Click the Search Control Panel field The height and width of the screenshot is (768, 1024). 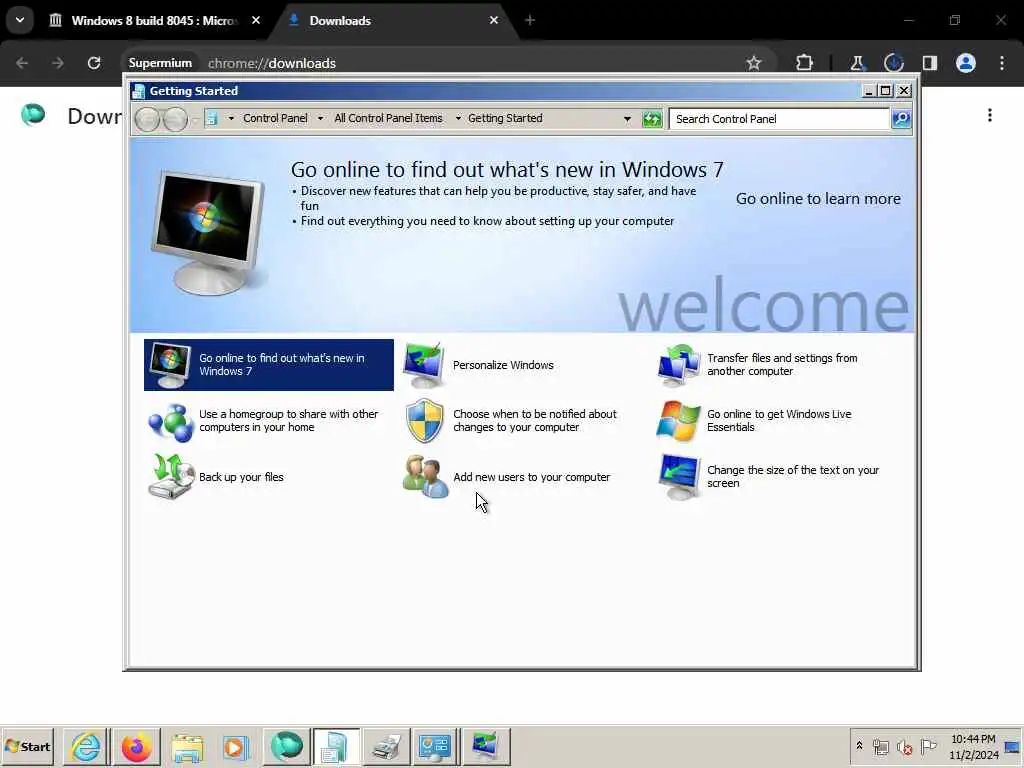(779, 119)
